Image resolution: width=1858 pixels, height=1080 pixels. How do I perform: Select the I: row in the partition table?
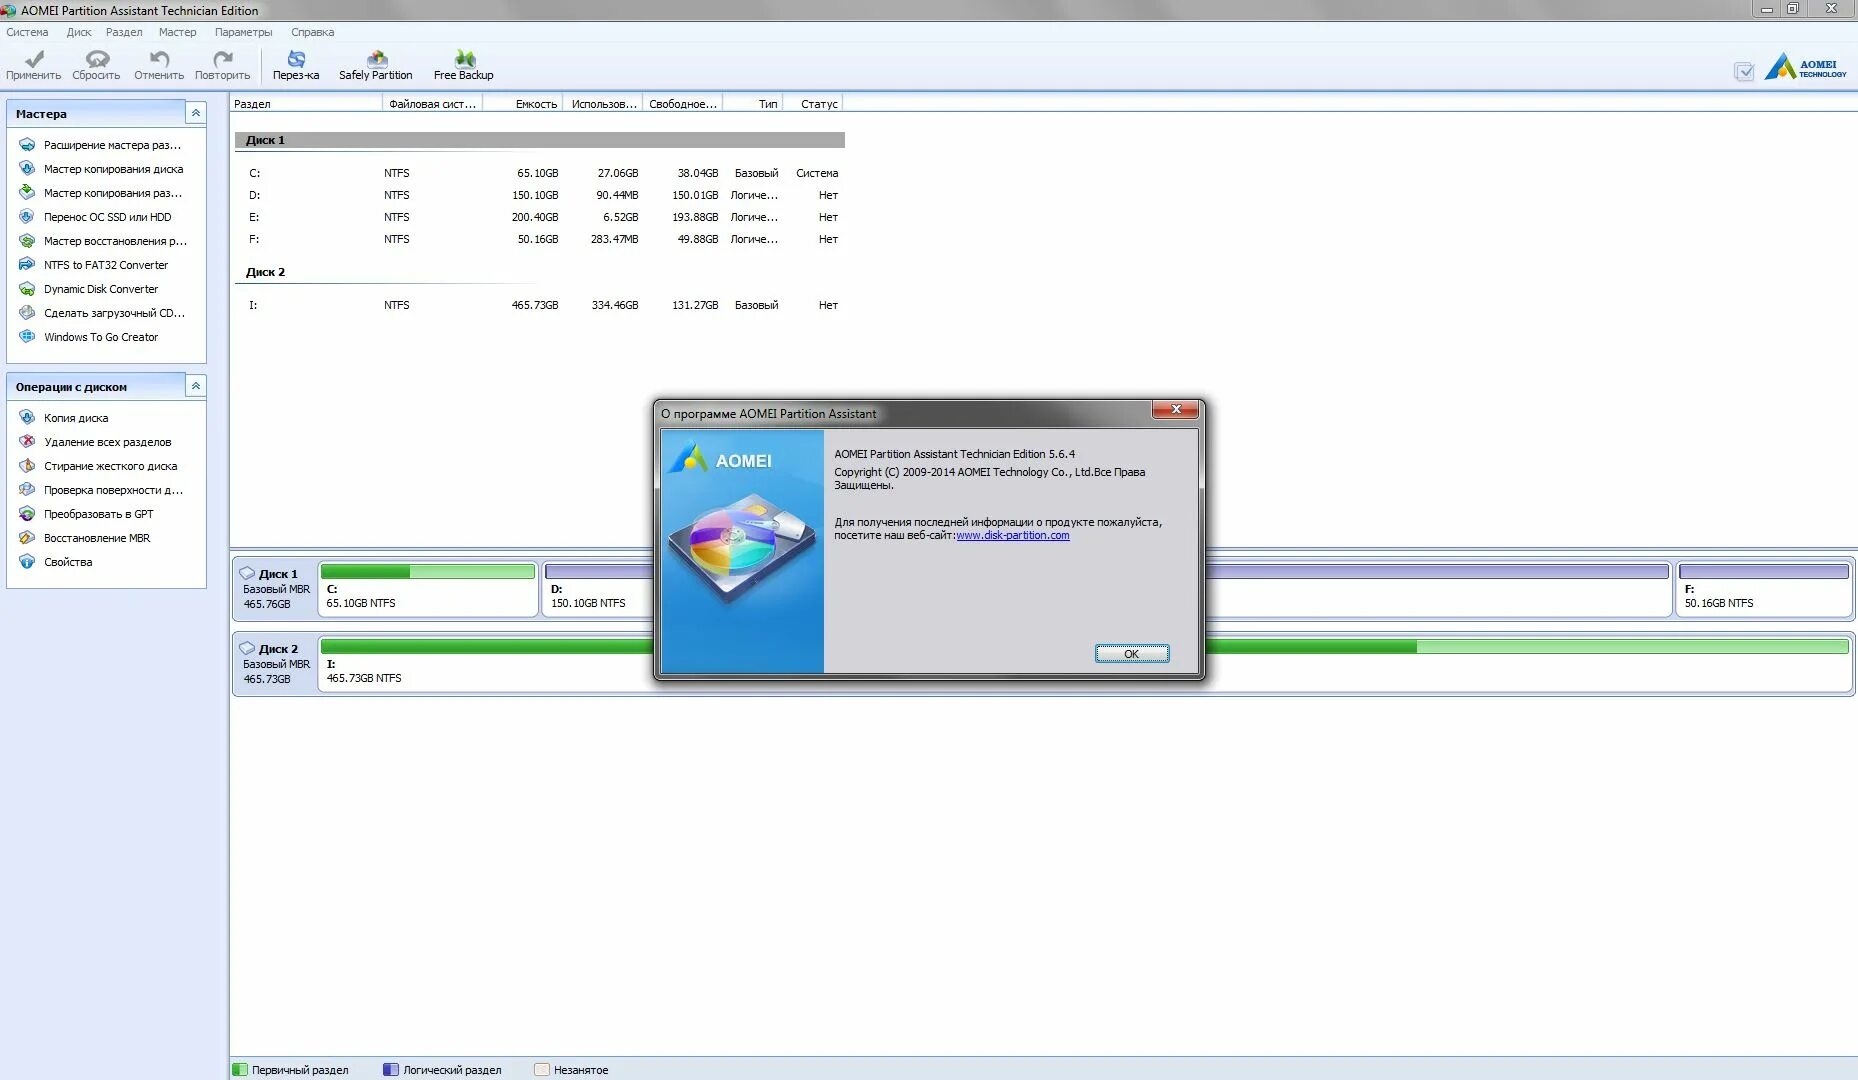540,305
